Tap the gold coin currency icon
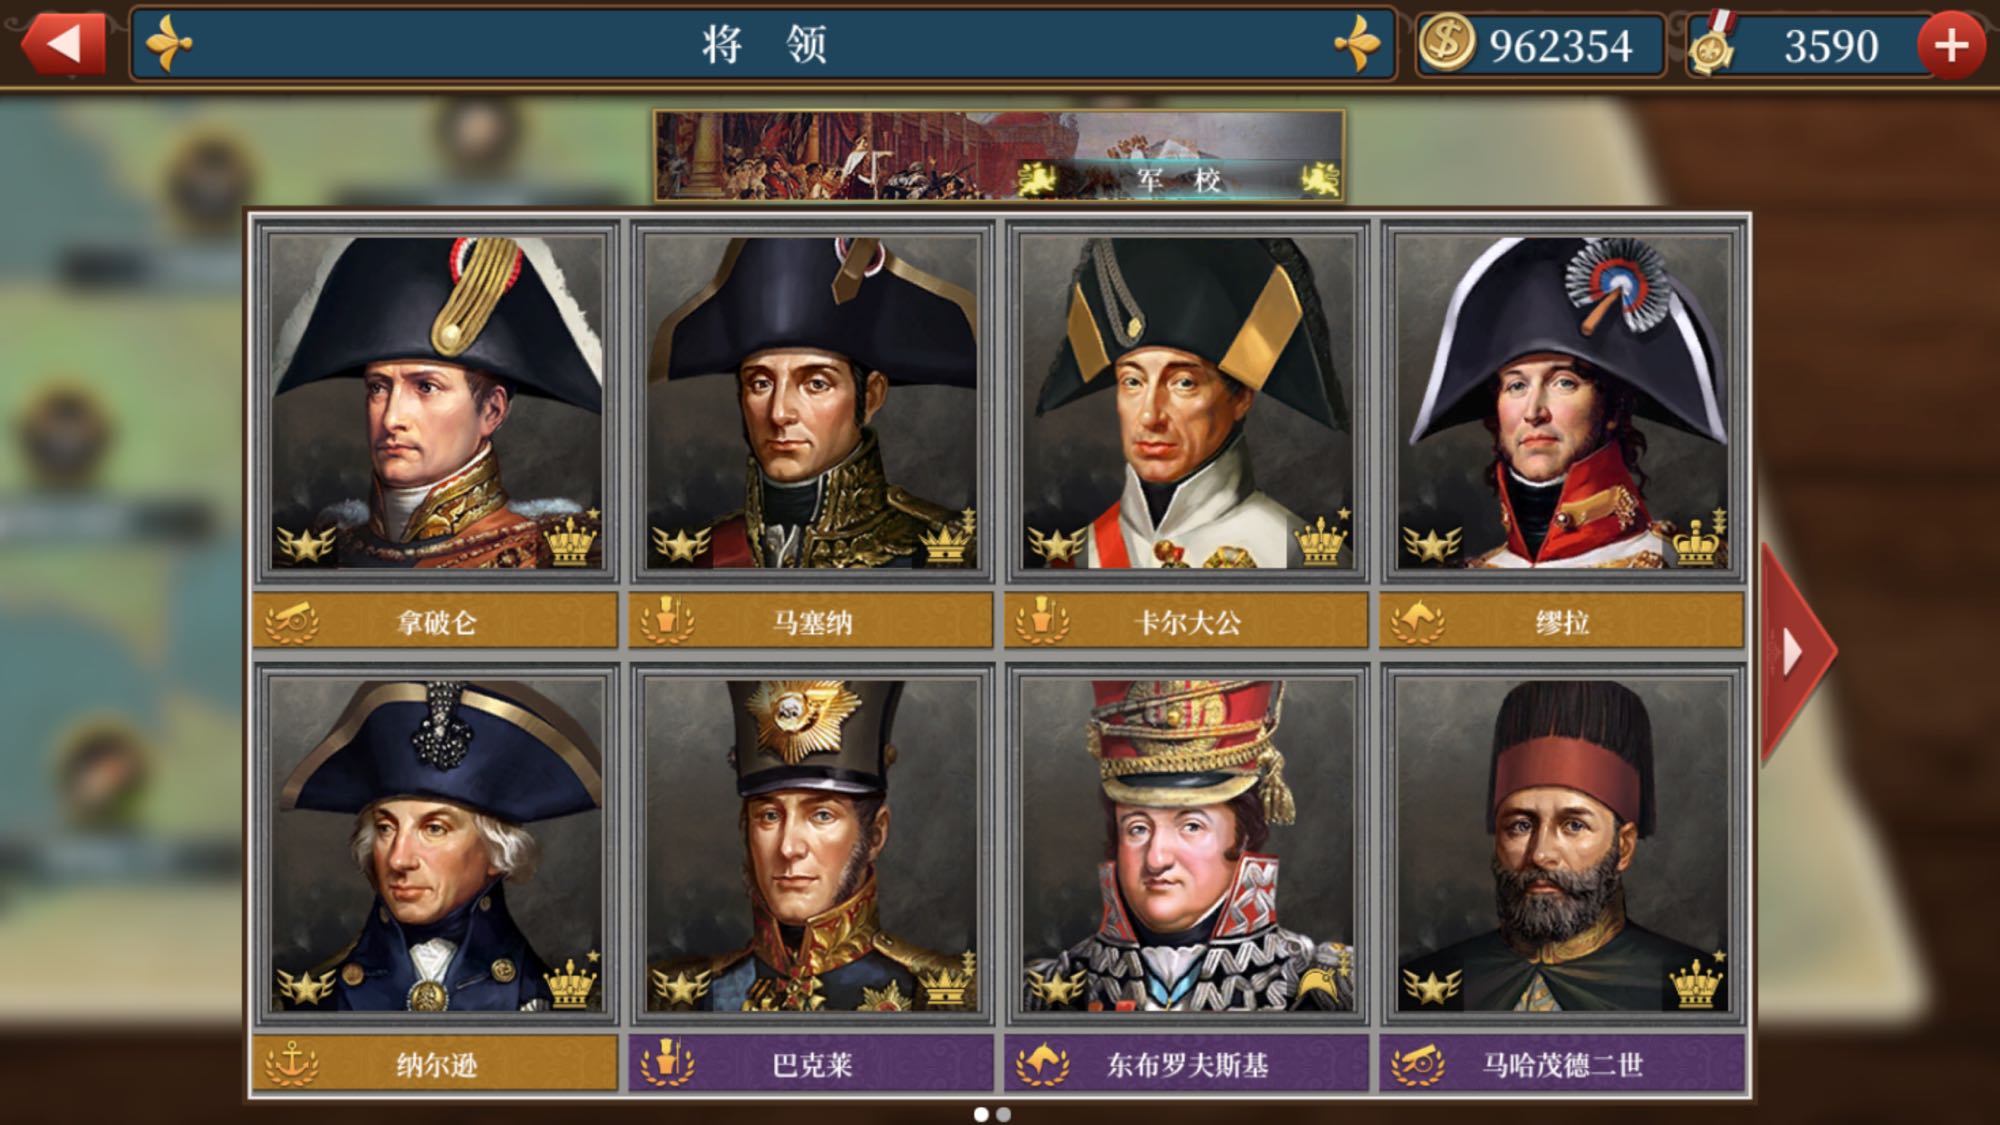This screenshot has height=1125, width=2000. tap(1446, 44)
